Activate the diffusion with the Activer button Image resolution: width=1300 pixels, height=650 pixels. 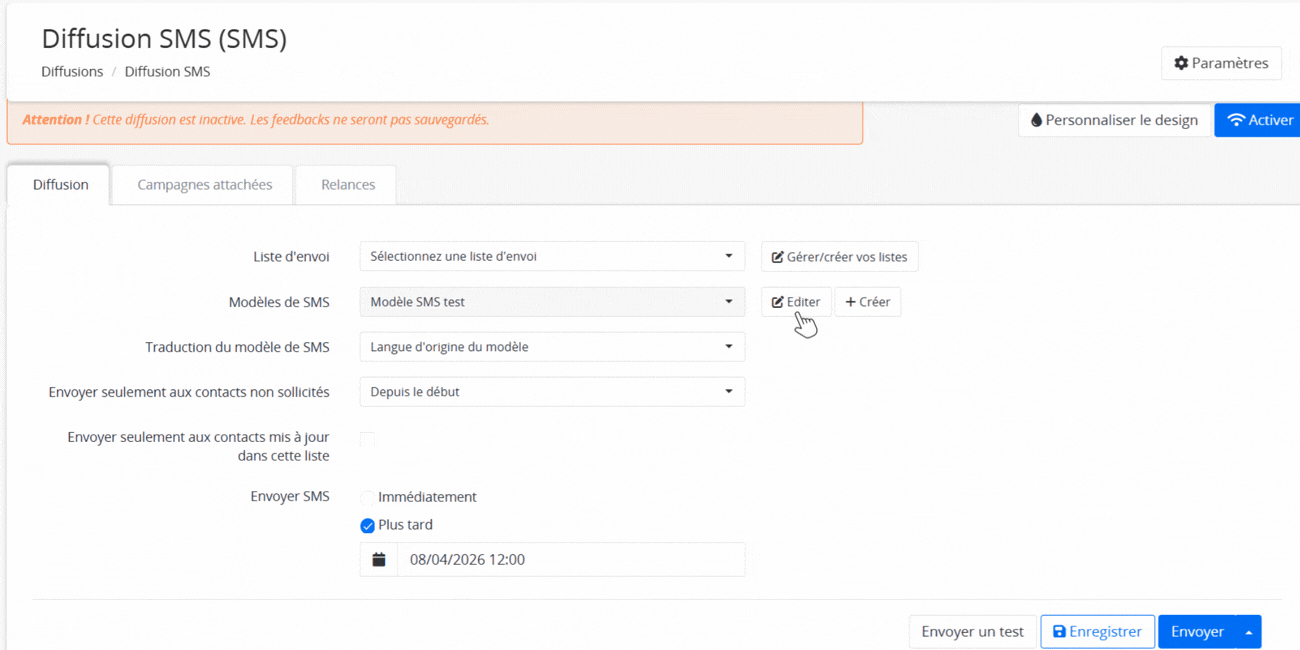pyautogui.click(x=1259, y=120)
